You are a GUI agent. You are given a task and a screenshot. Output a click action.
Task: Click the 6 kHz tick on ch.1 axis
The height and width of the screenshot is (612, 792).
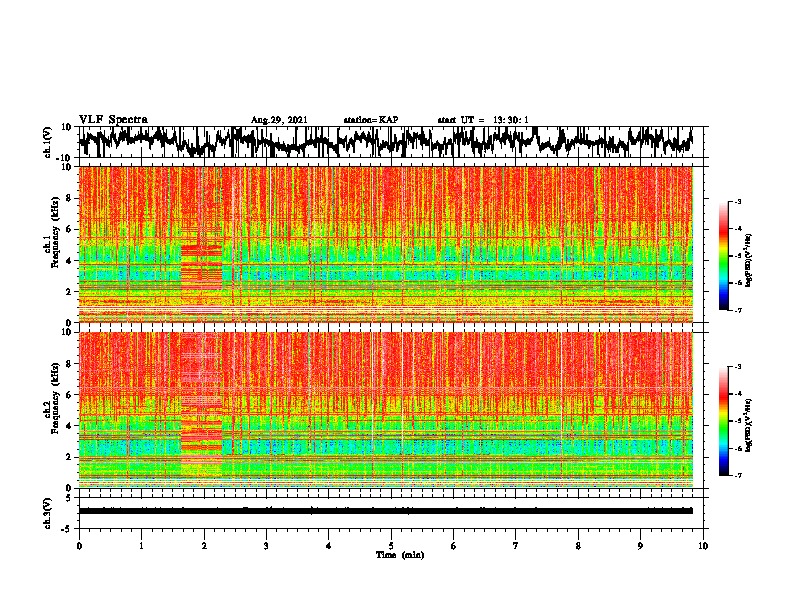(69, 229)
